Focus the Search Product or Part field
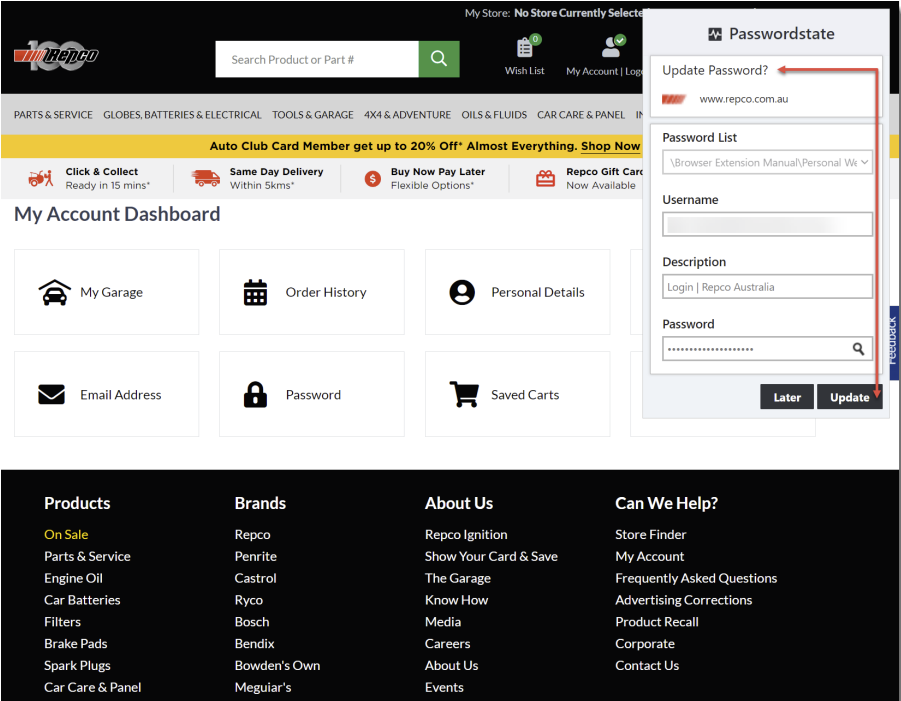Screen dimensions: 901x701 point(317,59)
